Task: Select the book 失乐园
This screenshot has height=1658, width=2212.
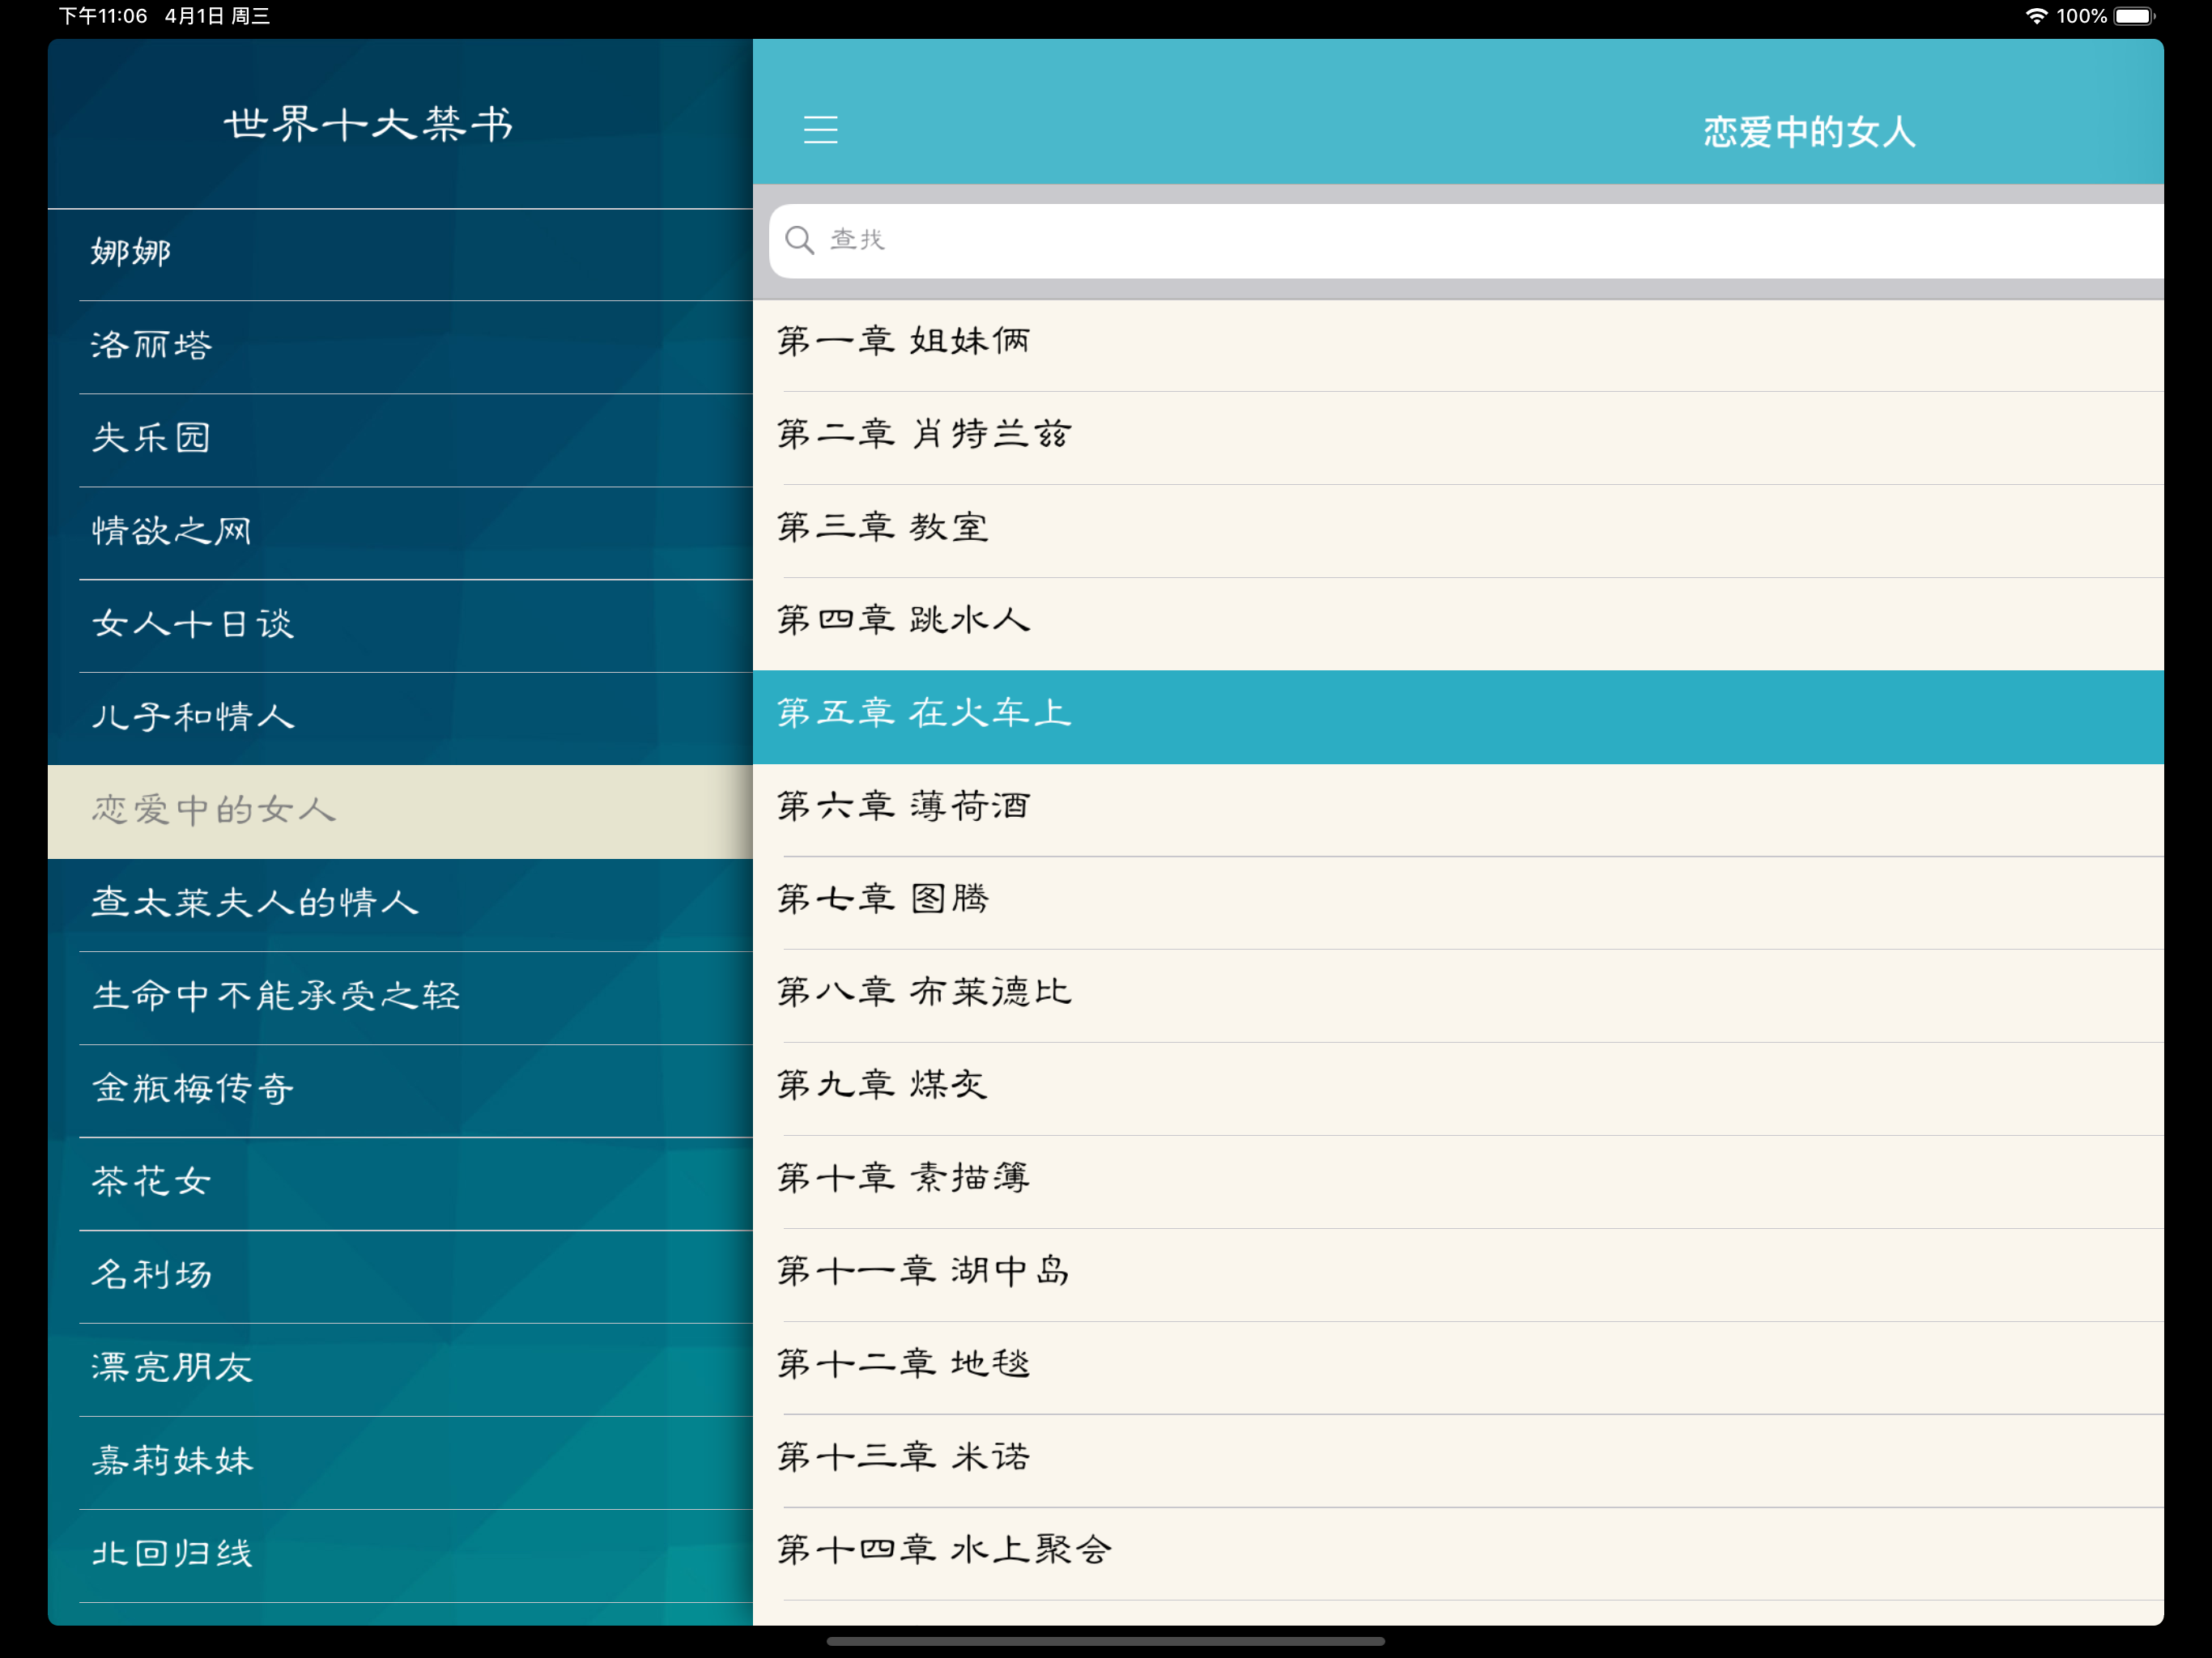Action: (x=400, y=440)
